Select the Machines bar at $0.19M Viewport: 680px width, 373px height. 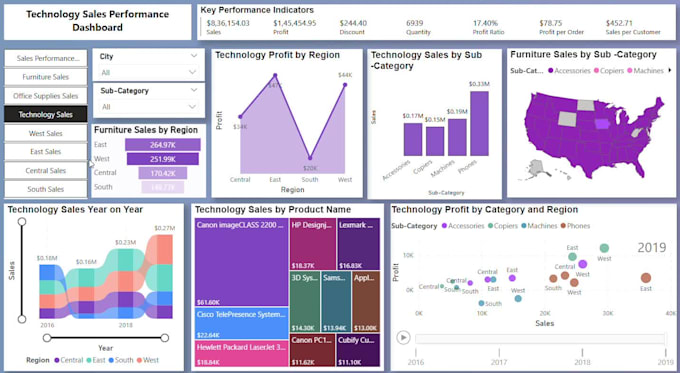tap(457, 137)
